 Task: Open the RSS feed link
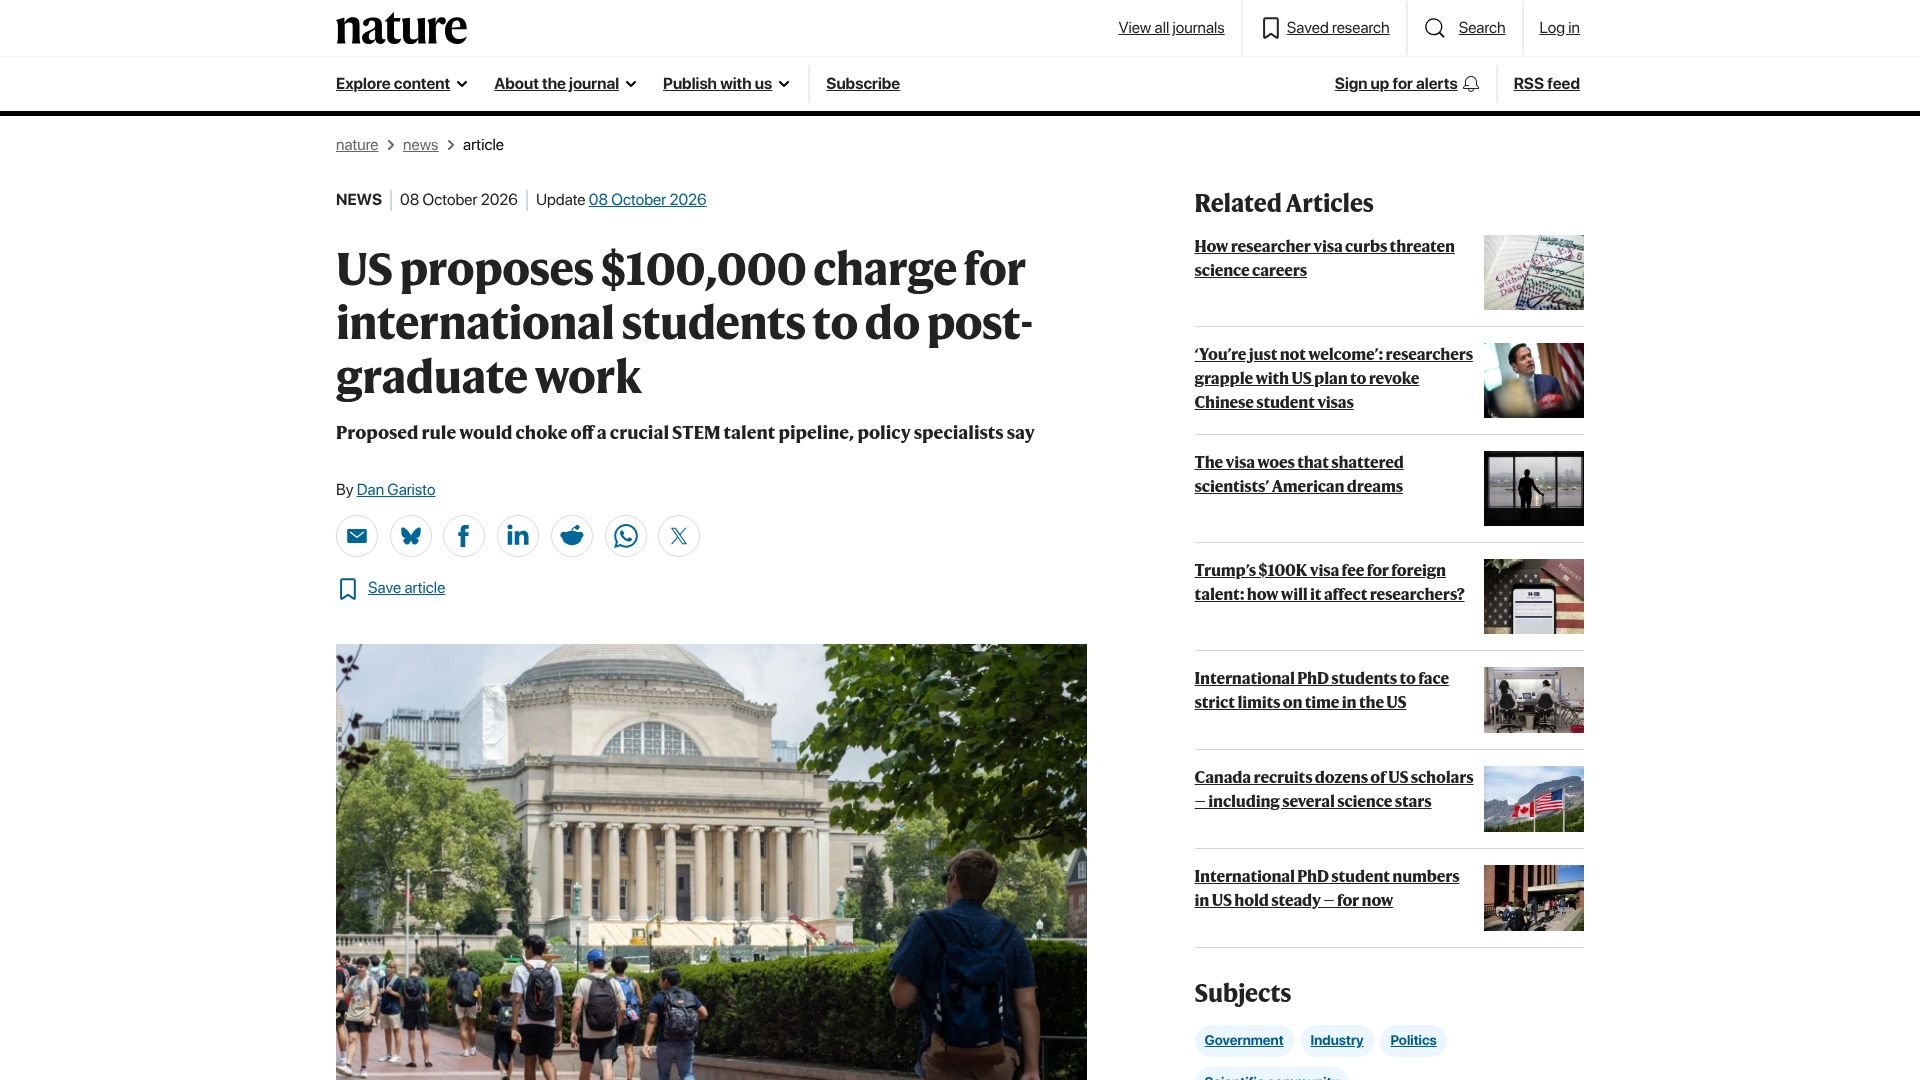coord(1546,84)
